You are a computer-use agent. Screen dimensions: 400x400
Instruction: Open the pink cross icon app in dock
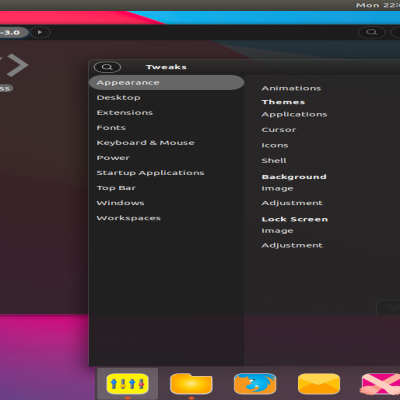tap(380, 384)
